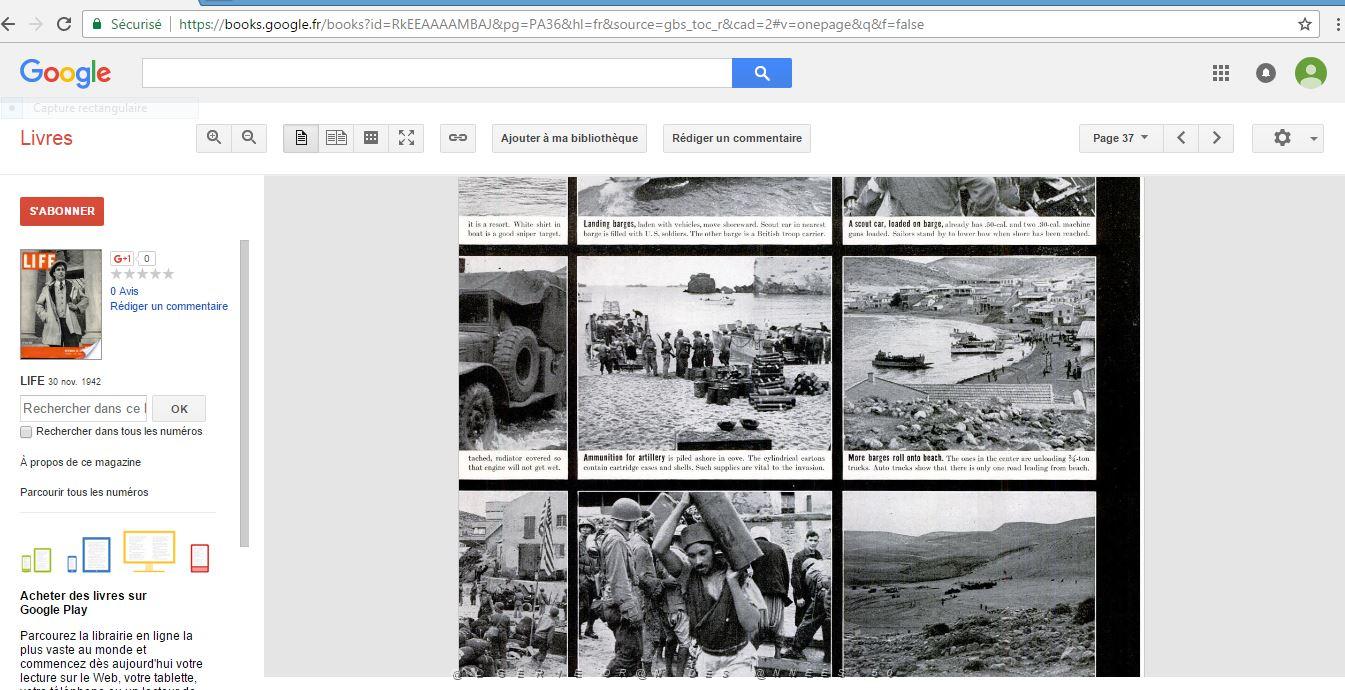Click the Google Play devices illustration
1345x690 pixels.
coord(116,552)
